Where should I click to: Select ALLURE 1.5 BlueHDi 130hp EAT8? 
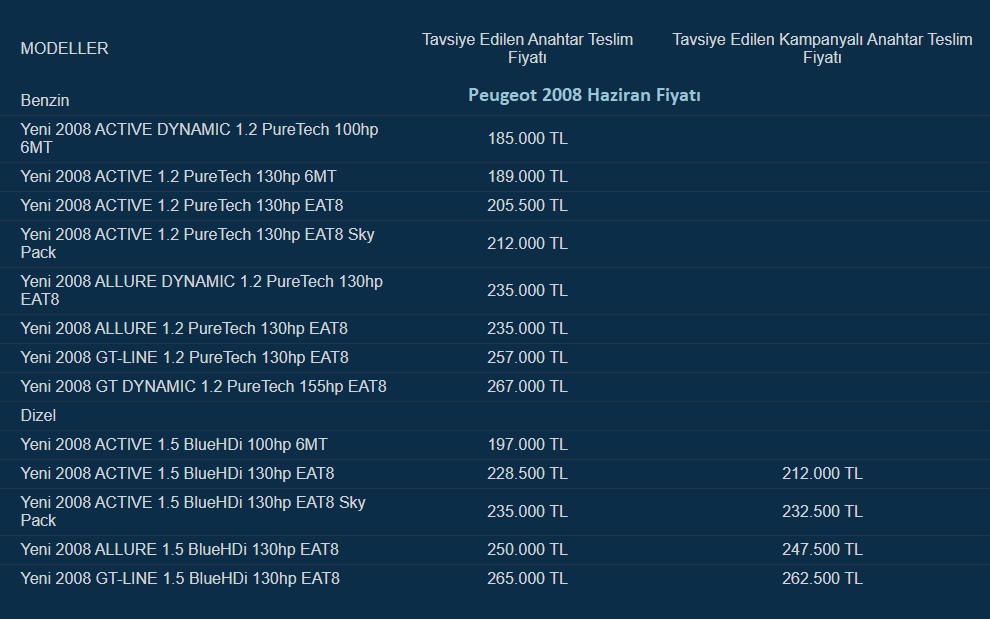pyautogui.click(x=179, y=550)
